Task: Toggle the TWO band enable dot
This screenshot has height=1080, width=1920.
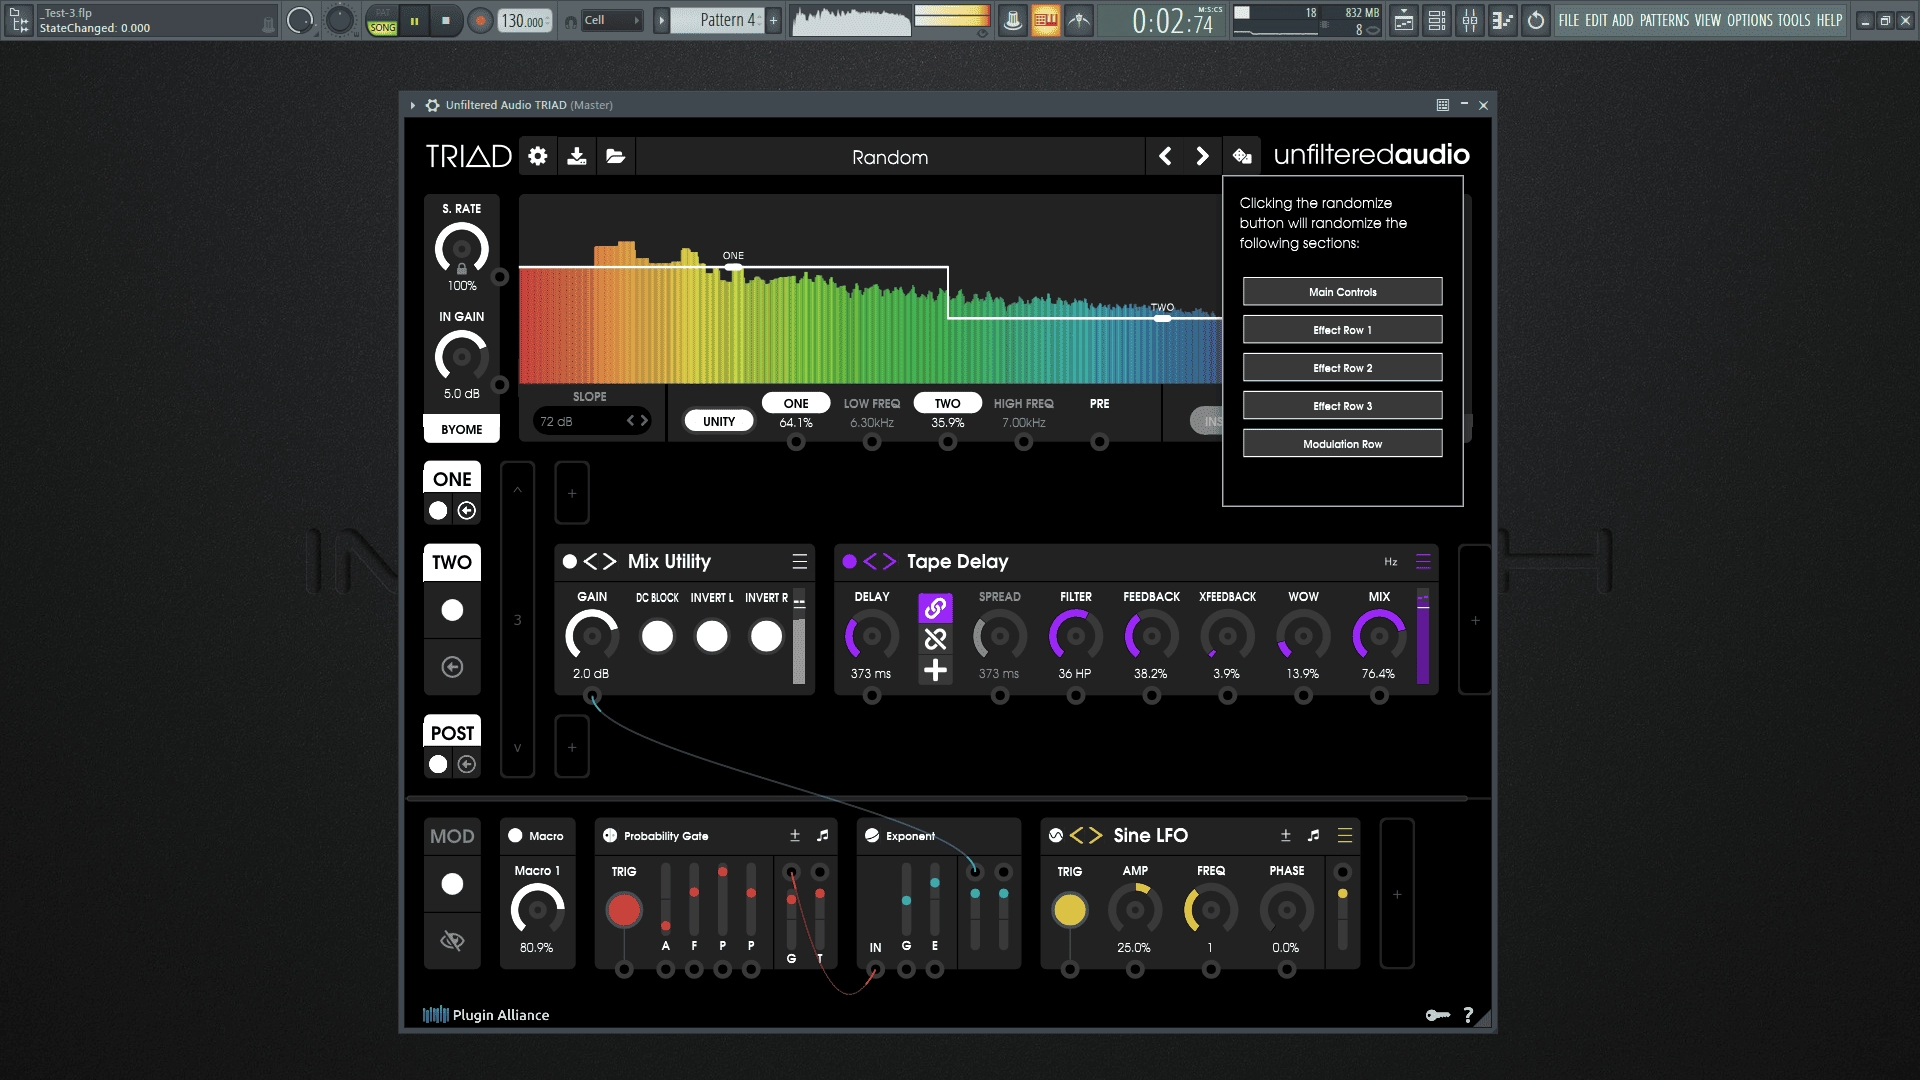Action: tap(452, 610)
